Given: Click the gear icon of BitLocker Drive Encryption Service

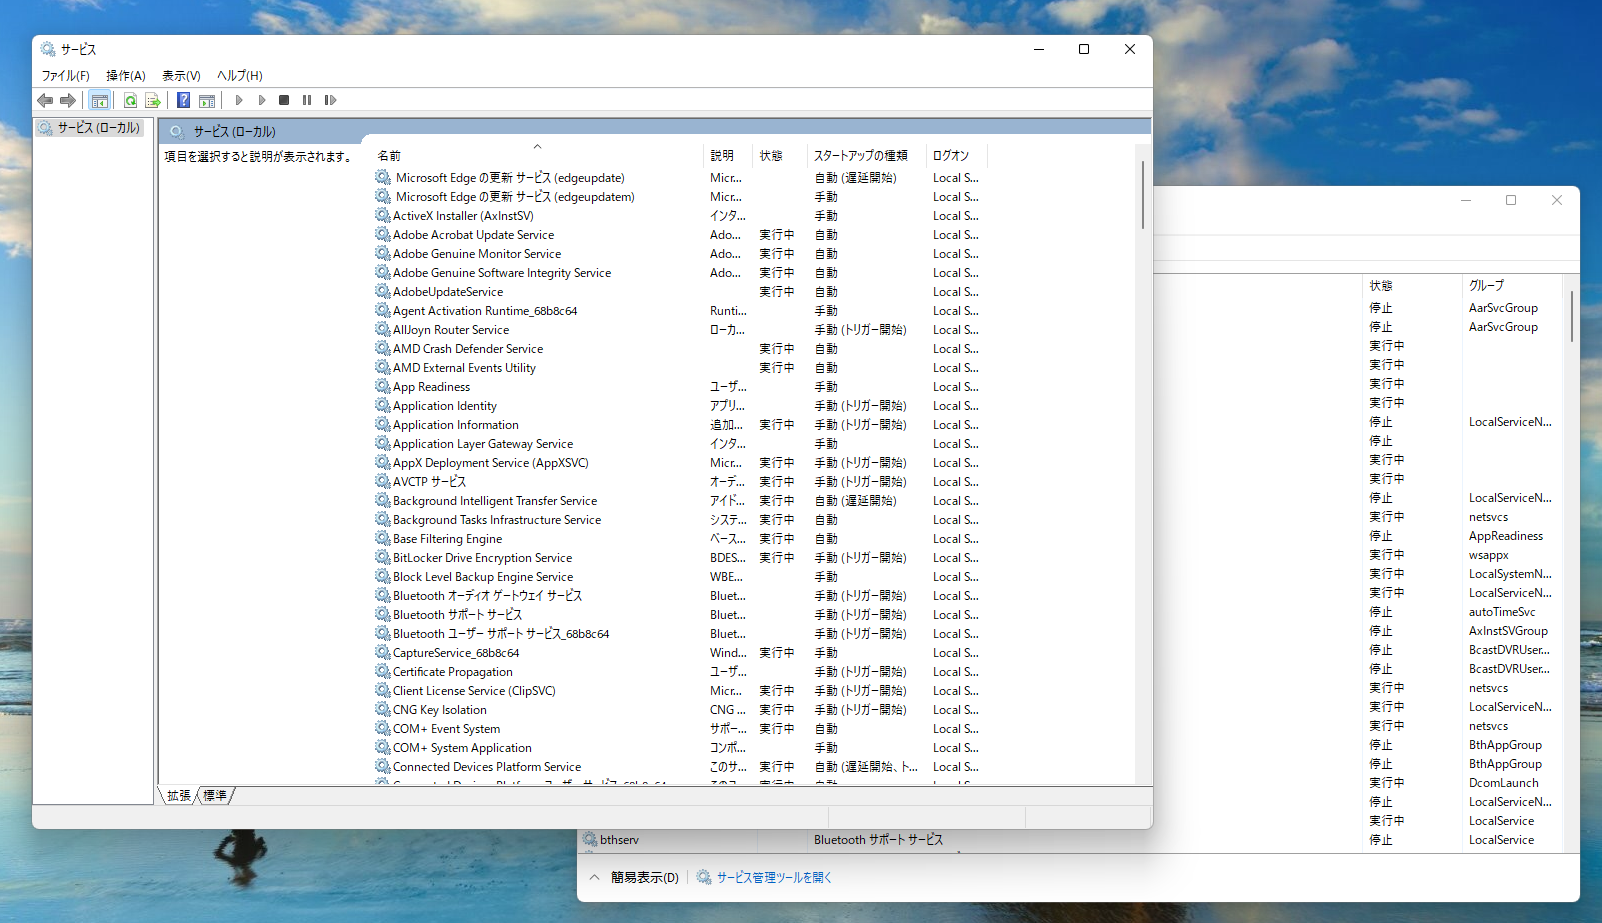Looking at the screenshot, I should click(383, 557).
